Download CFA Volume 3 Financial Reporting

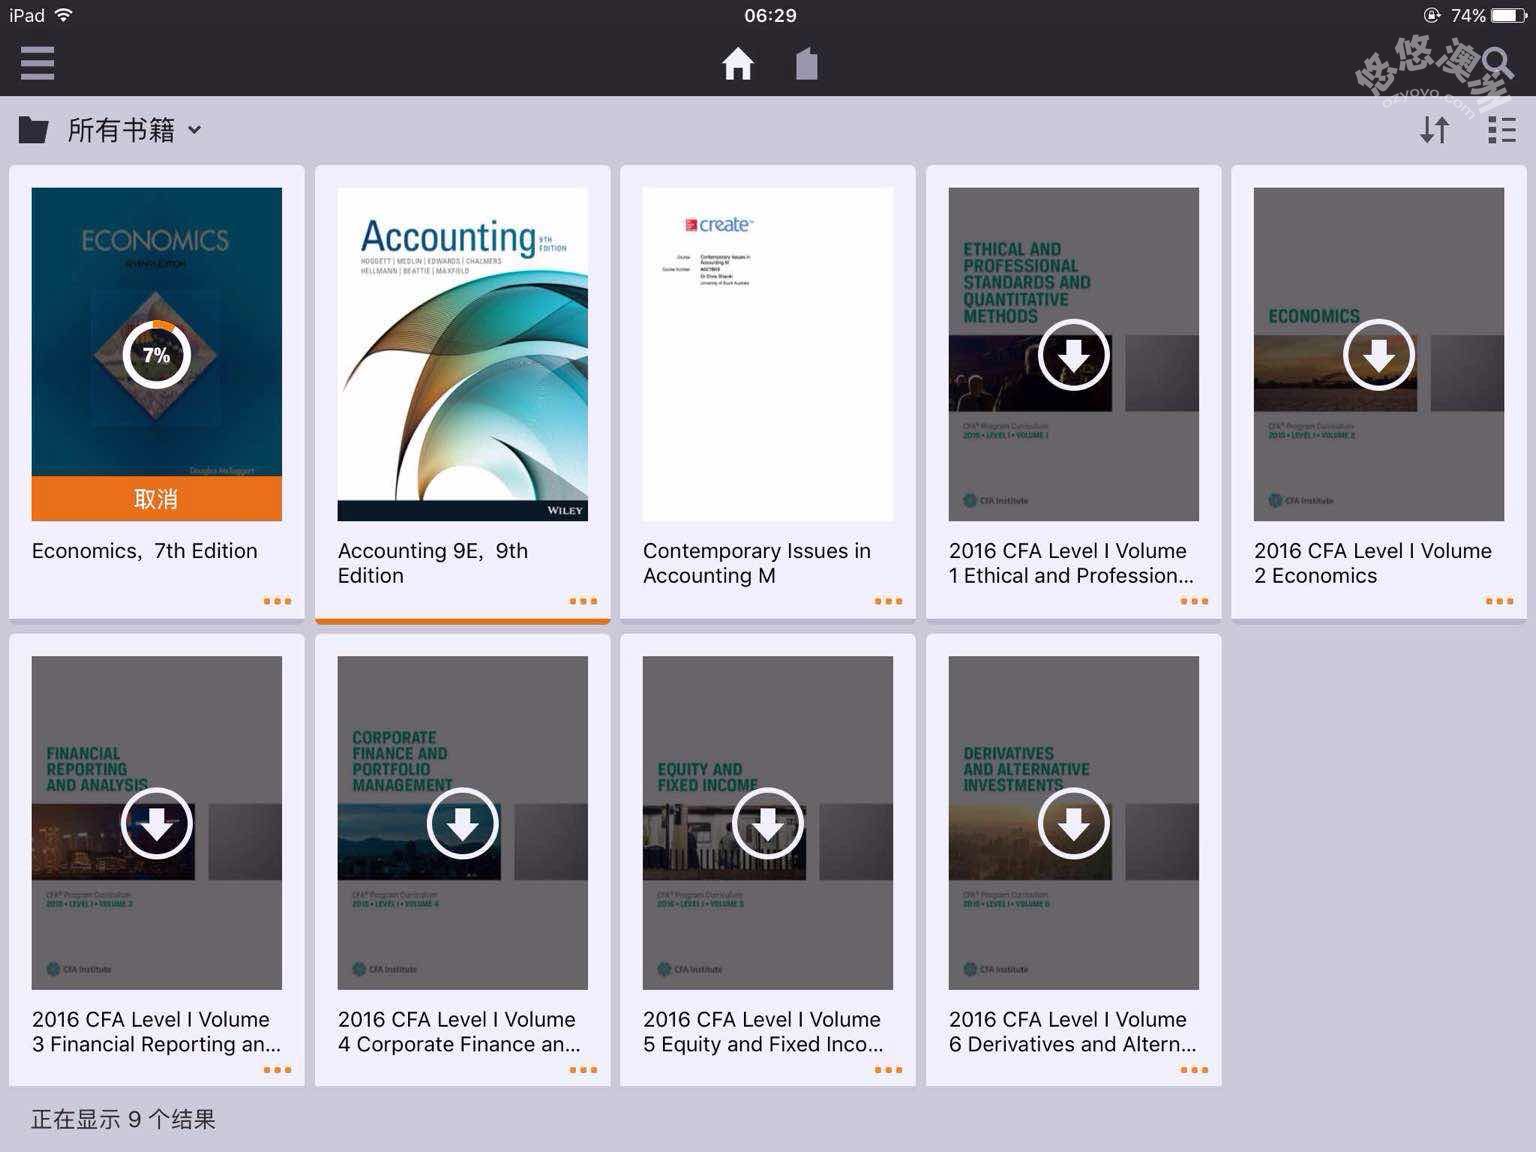[x=156, y=823]
